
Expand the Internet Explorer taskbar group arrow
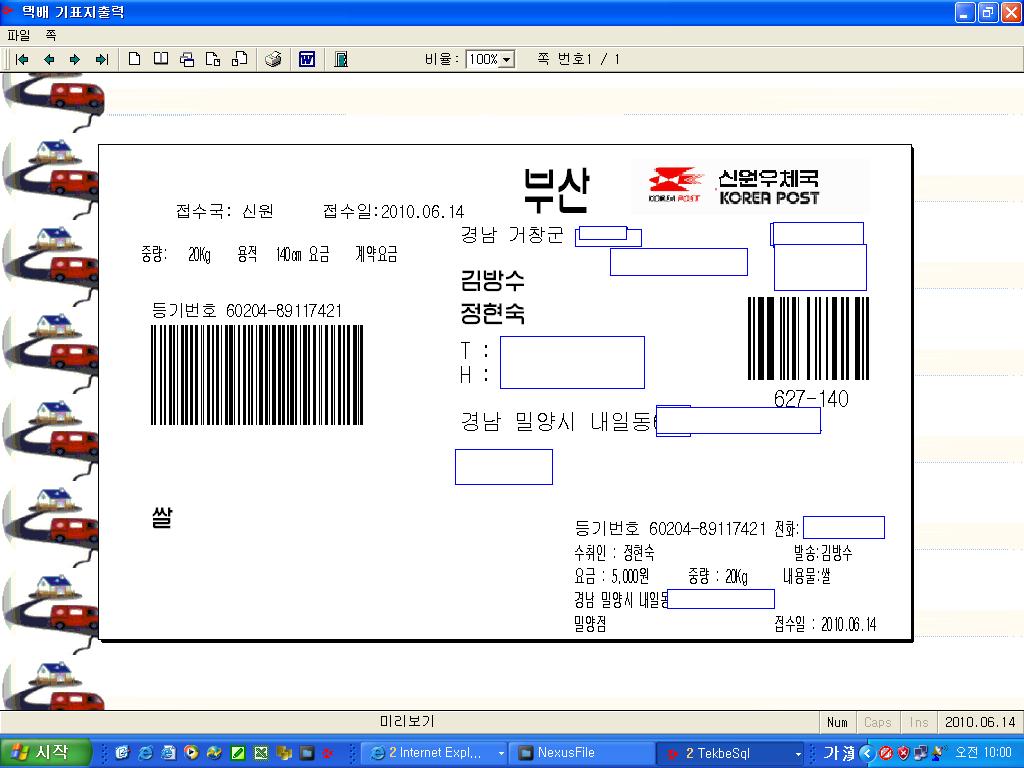(501, 754)
